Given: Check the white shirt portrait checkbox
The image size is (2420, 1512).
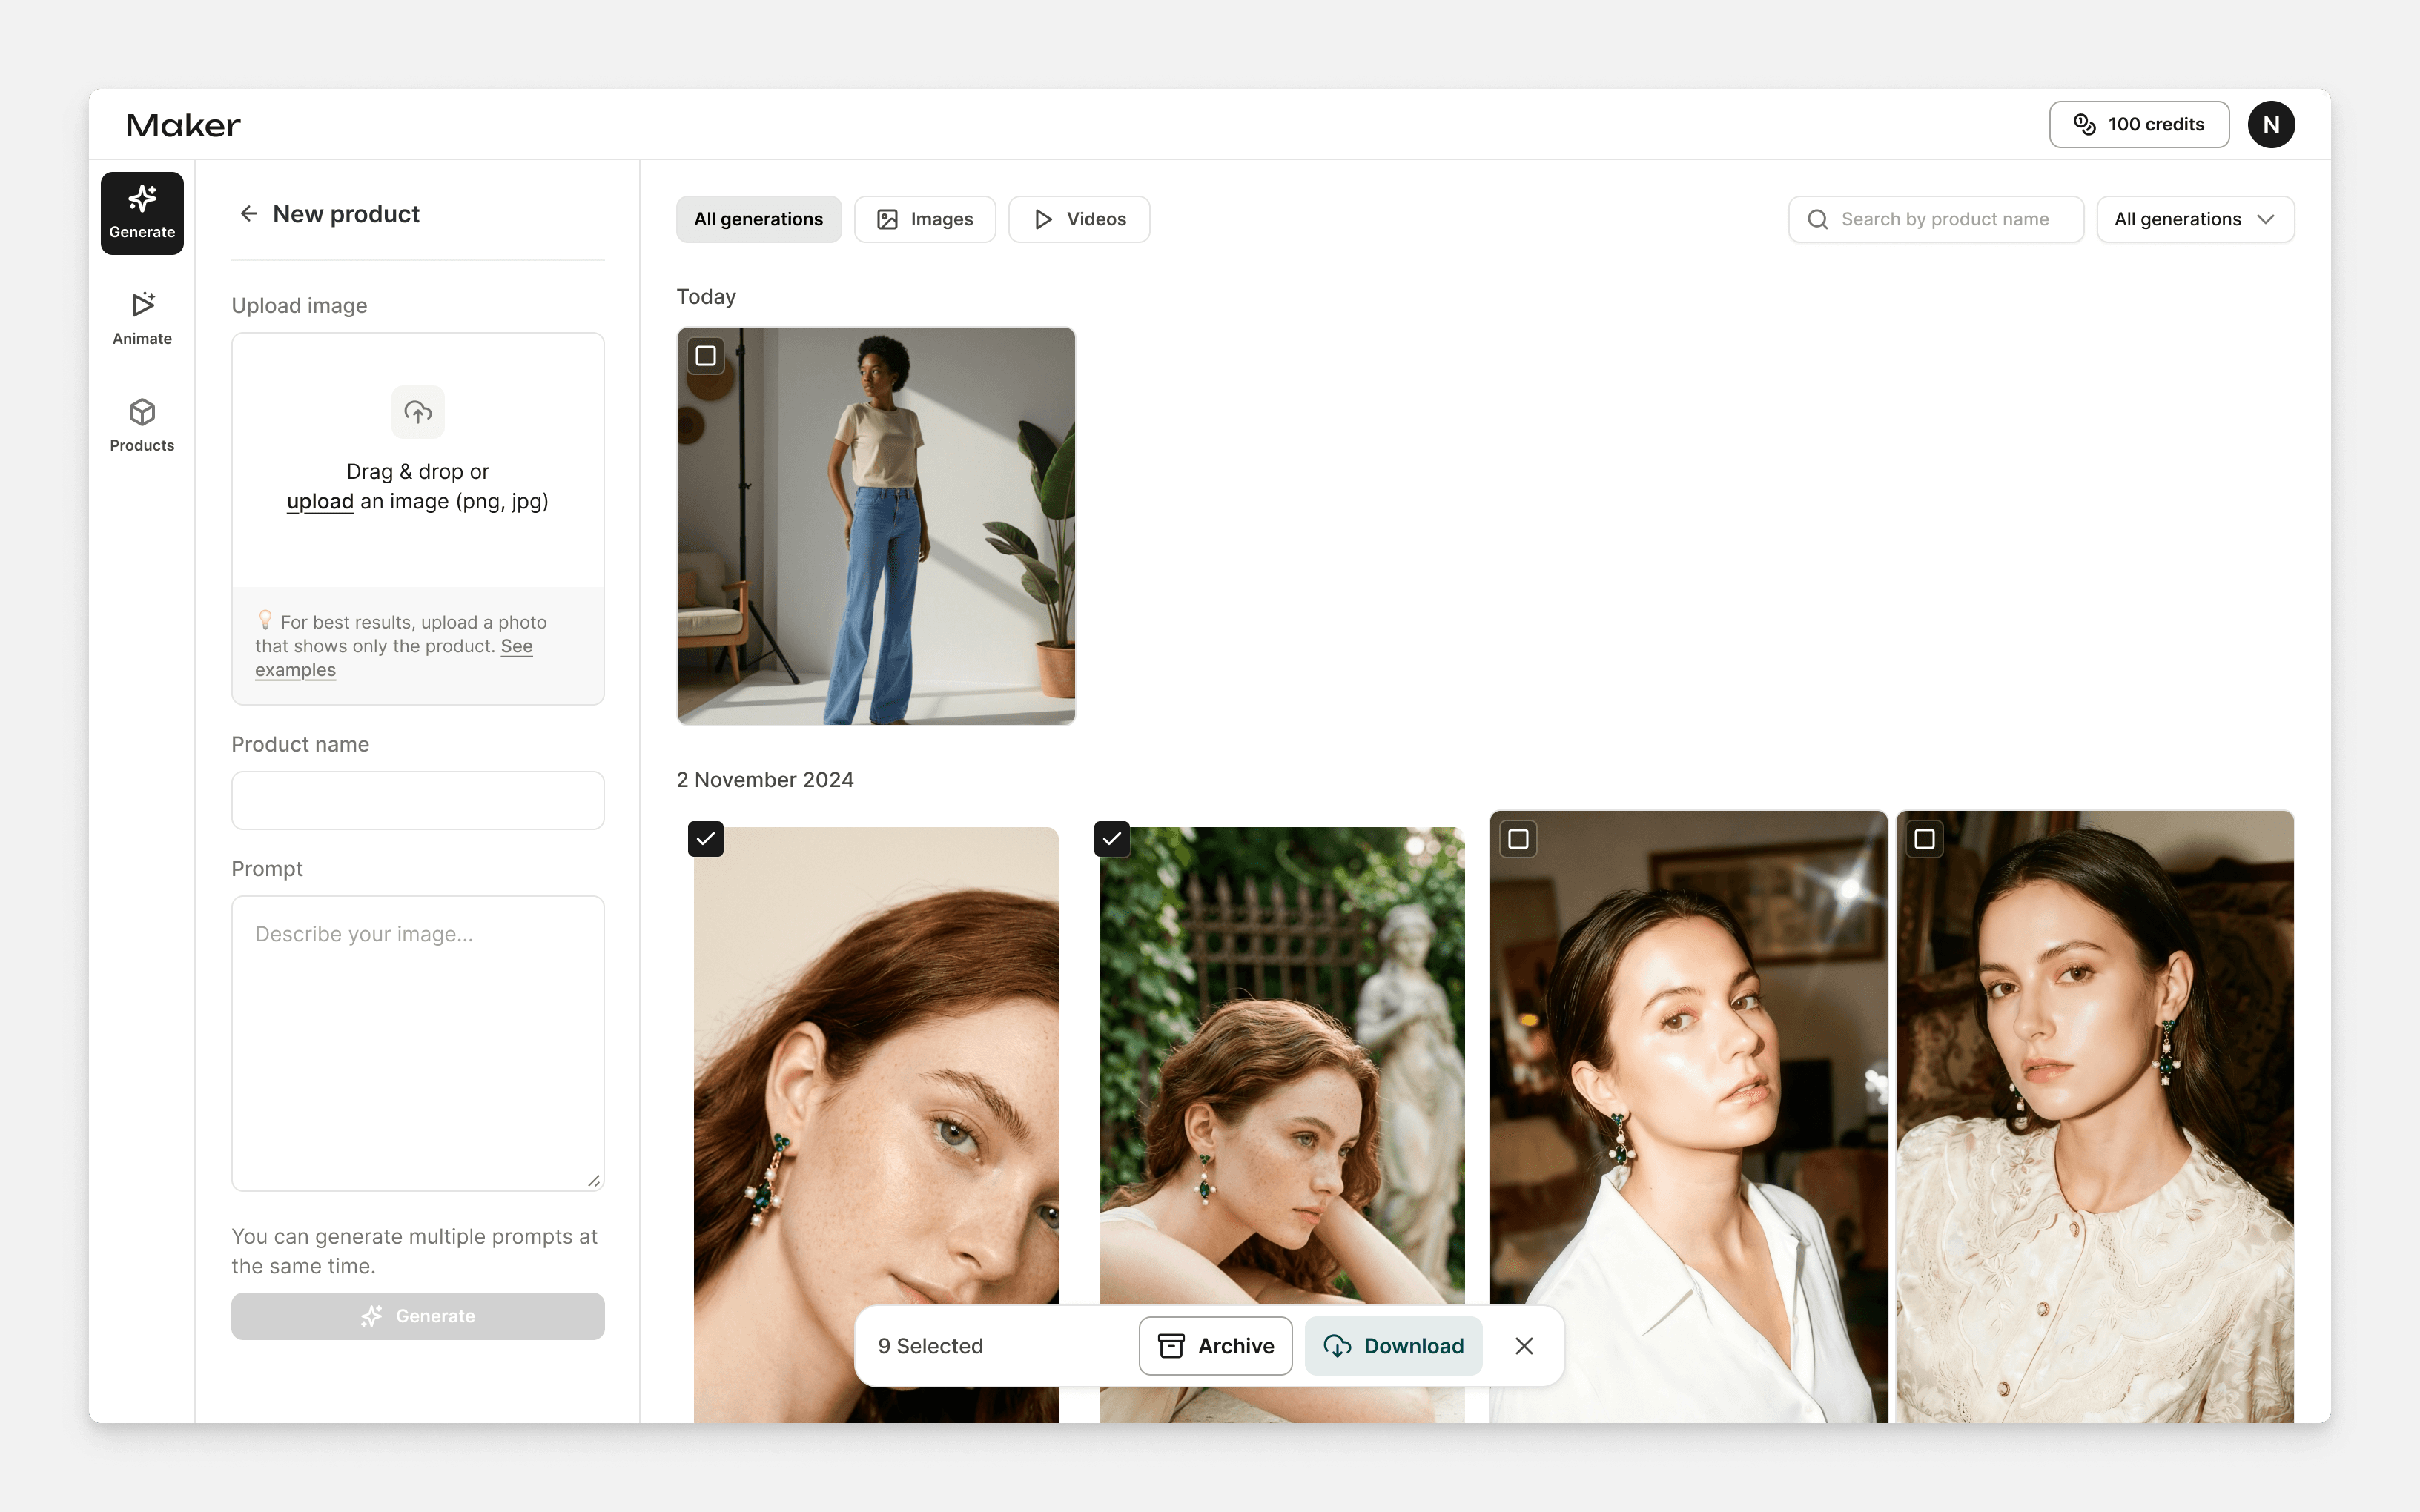Looking at the screenshot, I should pyautogui.click(x=1518, y=839).
